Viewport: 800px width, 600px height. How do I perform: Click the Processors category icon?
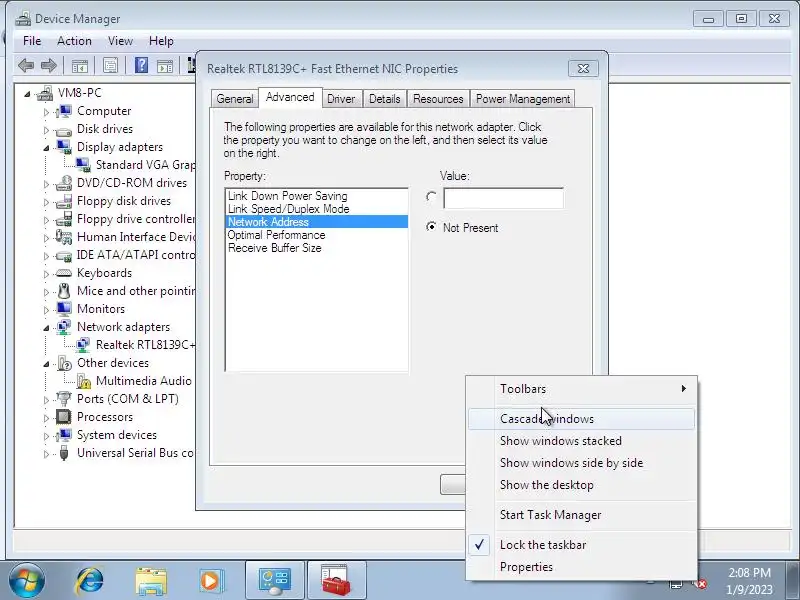pyautogui.click(x=64, y=417)
